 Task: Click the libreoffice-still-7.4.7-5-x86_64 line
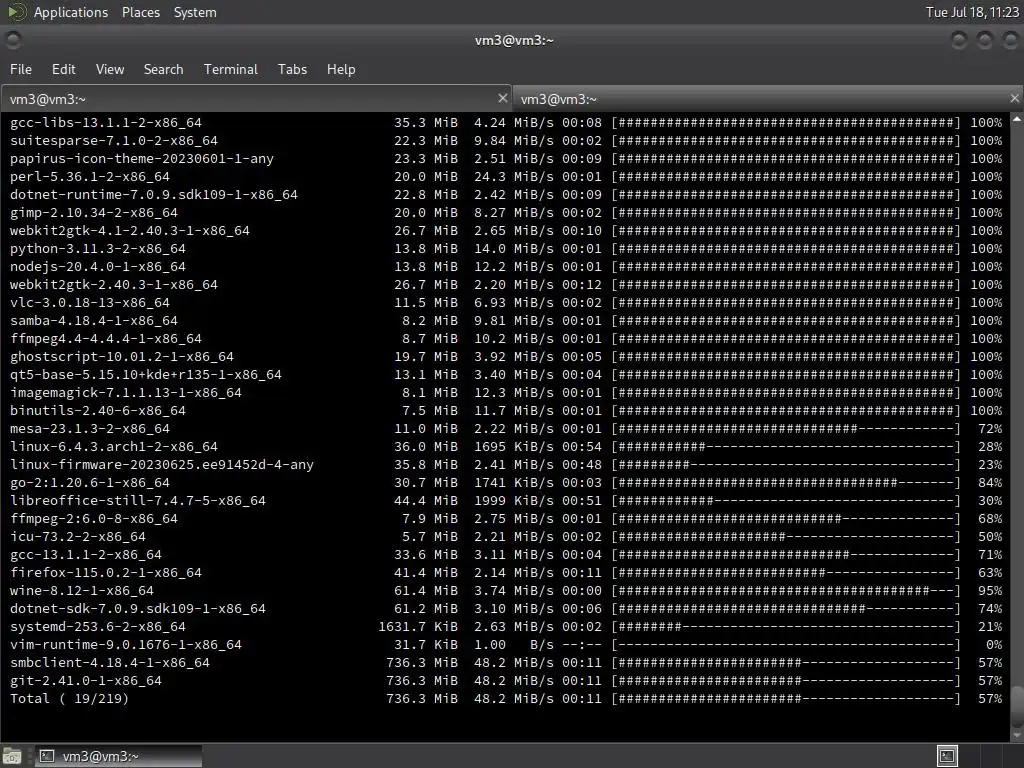point(505,500)
